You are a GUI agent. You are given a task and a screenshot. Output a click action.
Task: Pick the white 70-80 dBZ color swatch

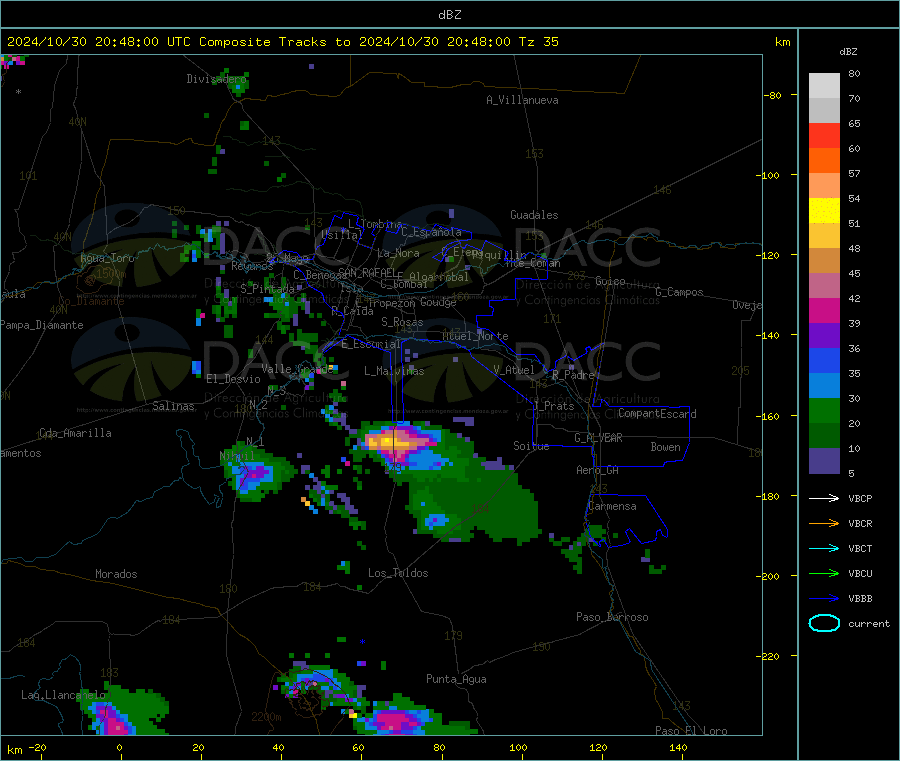824,86
